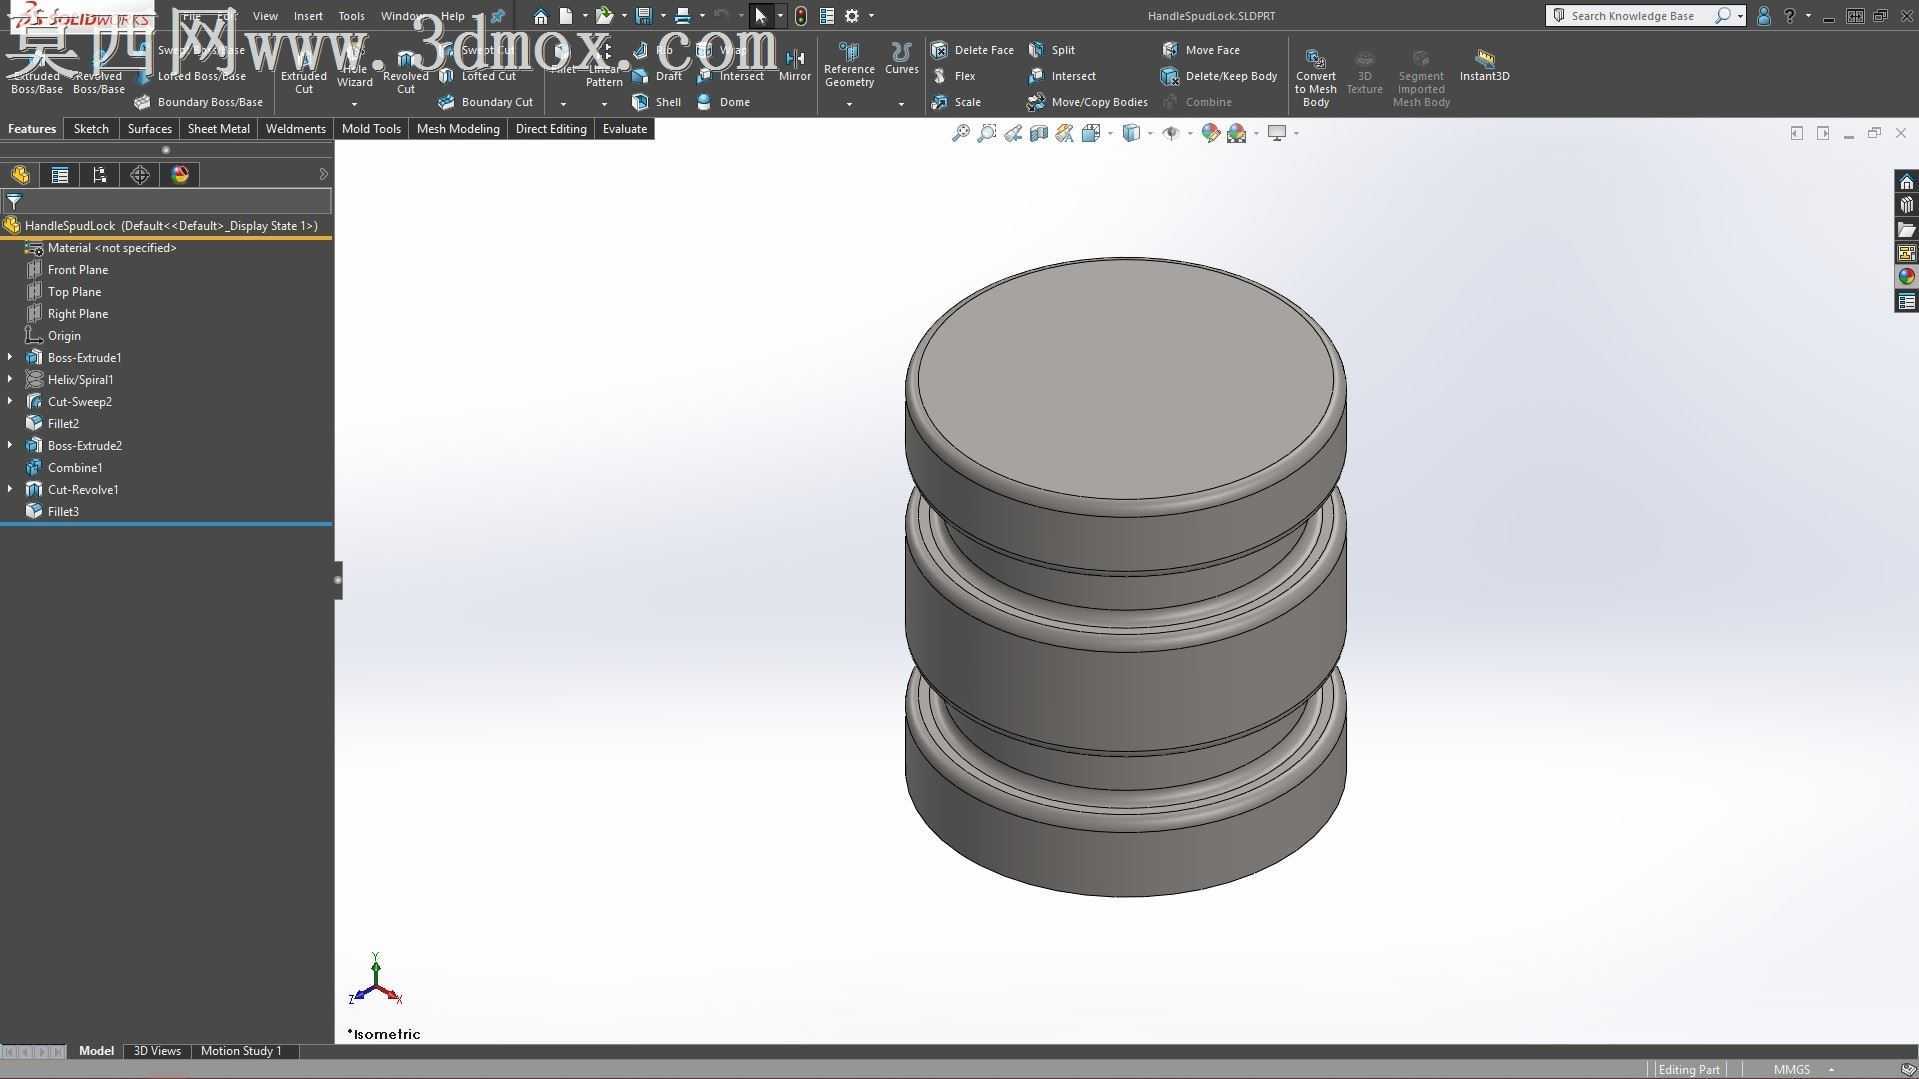
Task: Open the Motion Study 1 tab
Action: click(241, 1051)
